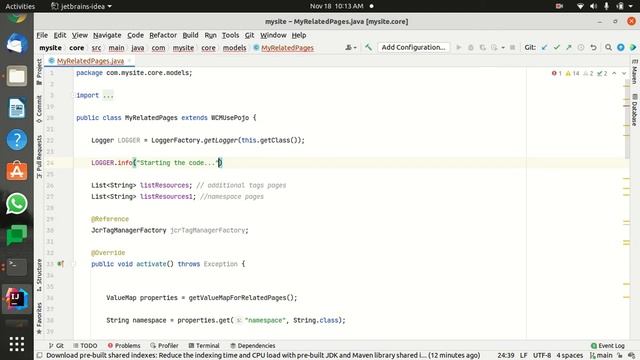The width and height of the screenshot is (640, 360).
Task: Open the File menu
Action: 42,35
